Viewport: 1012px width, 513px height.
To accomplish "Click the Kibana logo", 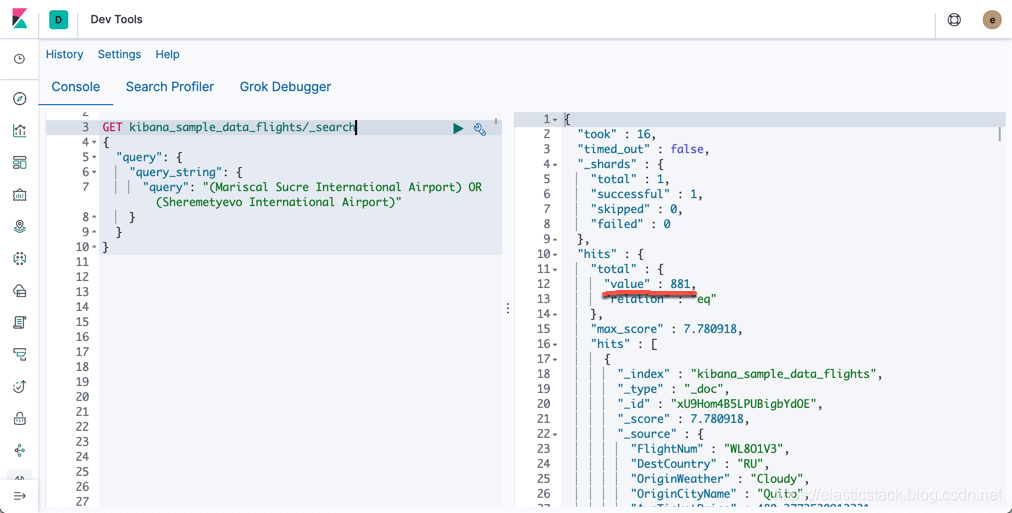I will point(19,19).
